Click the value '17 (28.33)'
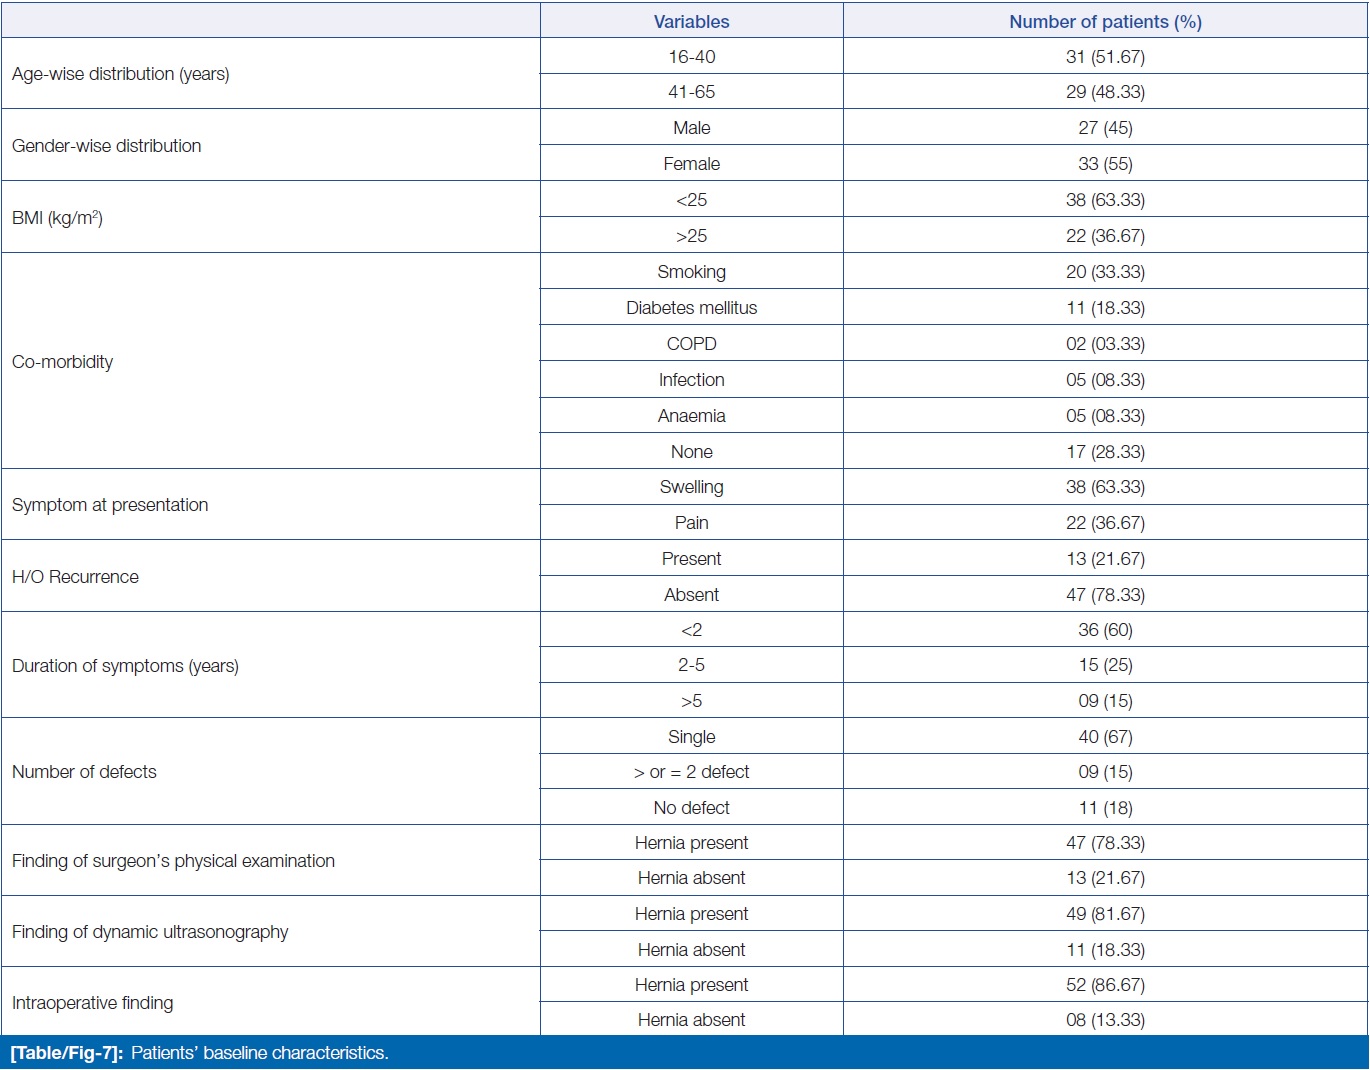1370x1070 pixels. pos(1105,452)
